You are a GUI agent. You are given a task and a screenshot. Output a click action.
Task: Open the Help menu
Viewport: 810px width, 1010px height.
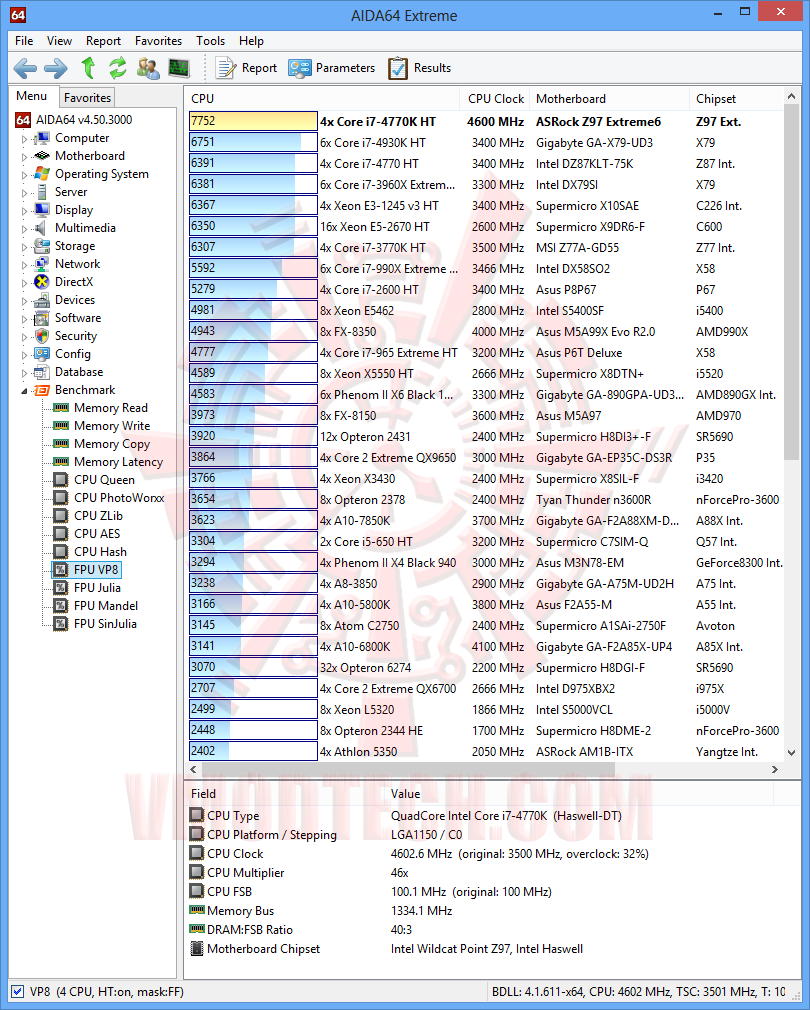tap(251, 41)
